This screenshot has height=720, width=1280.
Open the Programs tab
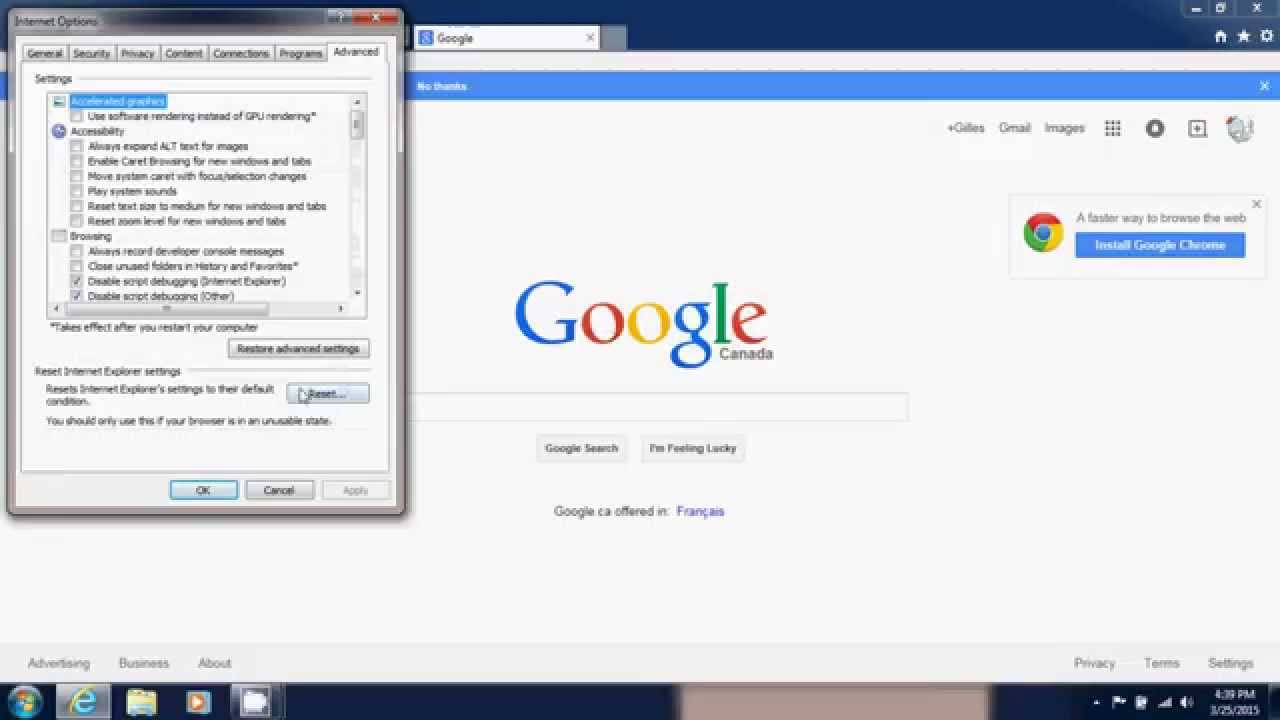(301, 54)
